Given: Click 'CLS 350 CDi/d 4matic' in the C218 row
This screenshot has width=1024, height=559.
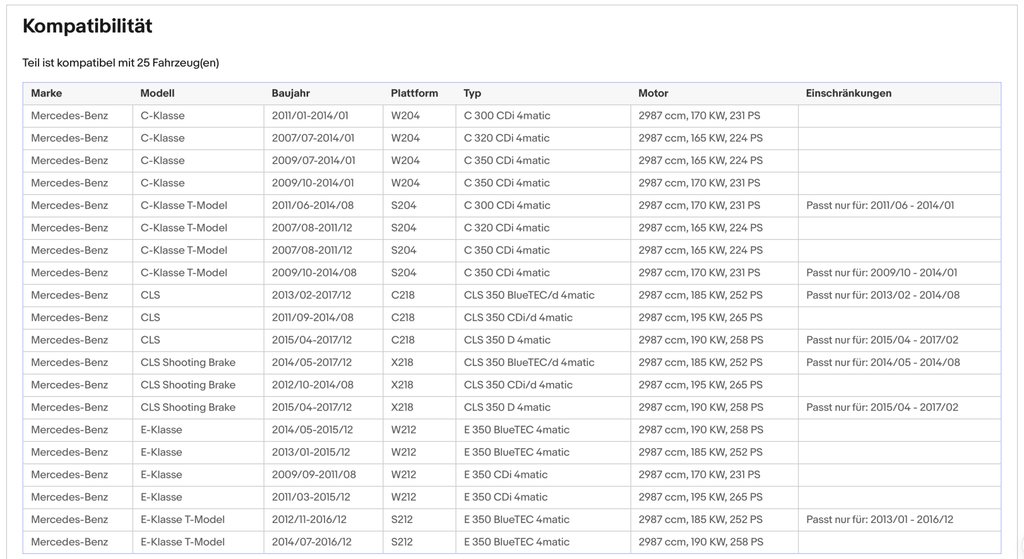Looking at the screenshot, I should (518, 317).
